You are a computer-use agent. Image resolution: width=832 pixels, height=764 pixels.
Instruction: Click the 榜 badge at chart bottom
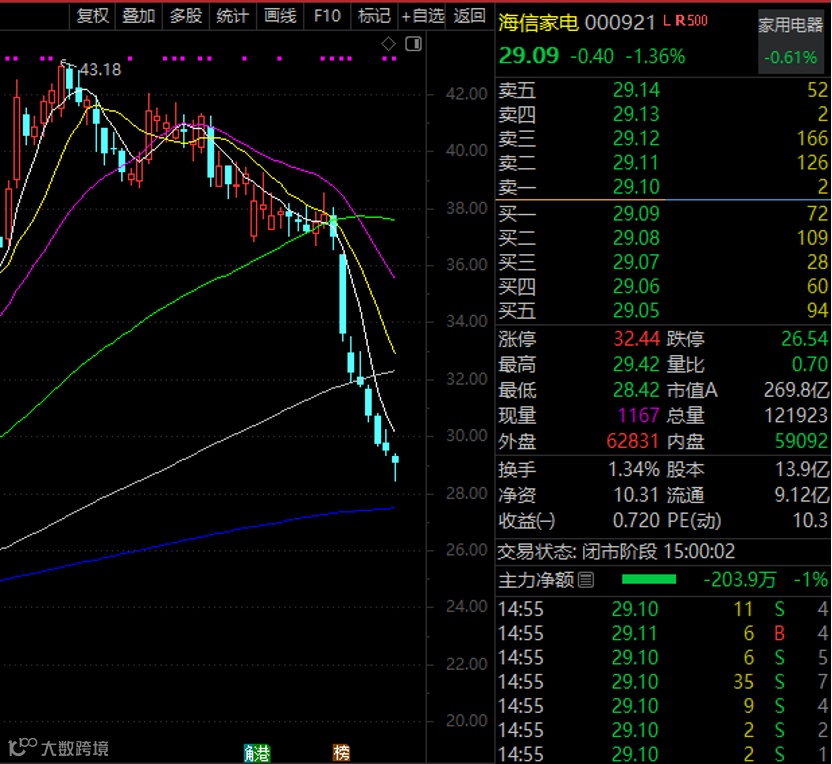[x=341, y=752]
